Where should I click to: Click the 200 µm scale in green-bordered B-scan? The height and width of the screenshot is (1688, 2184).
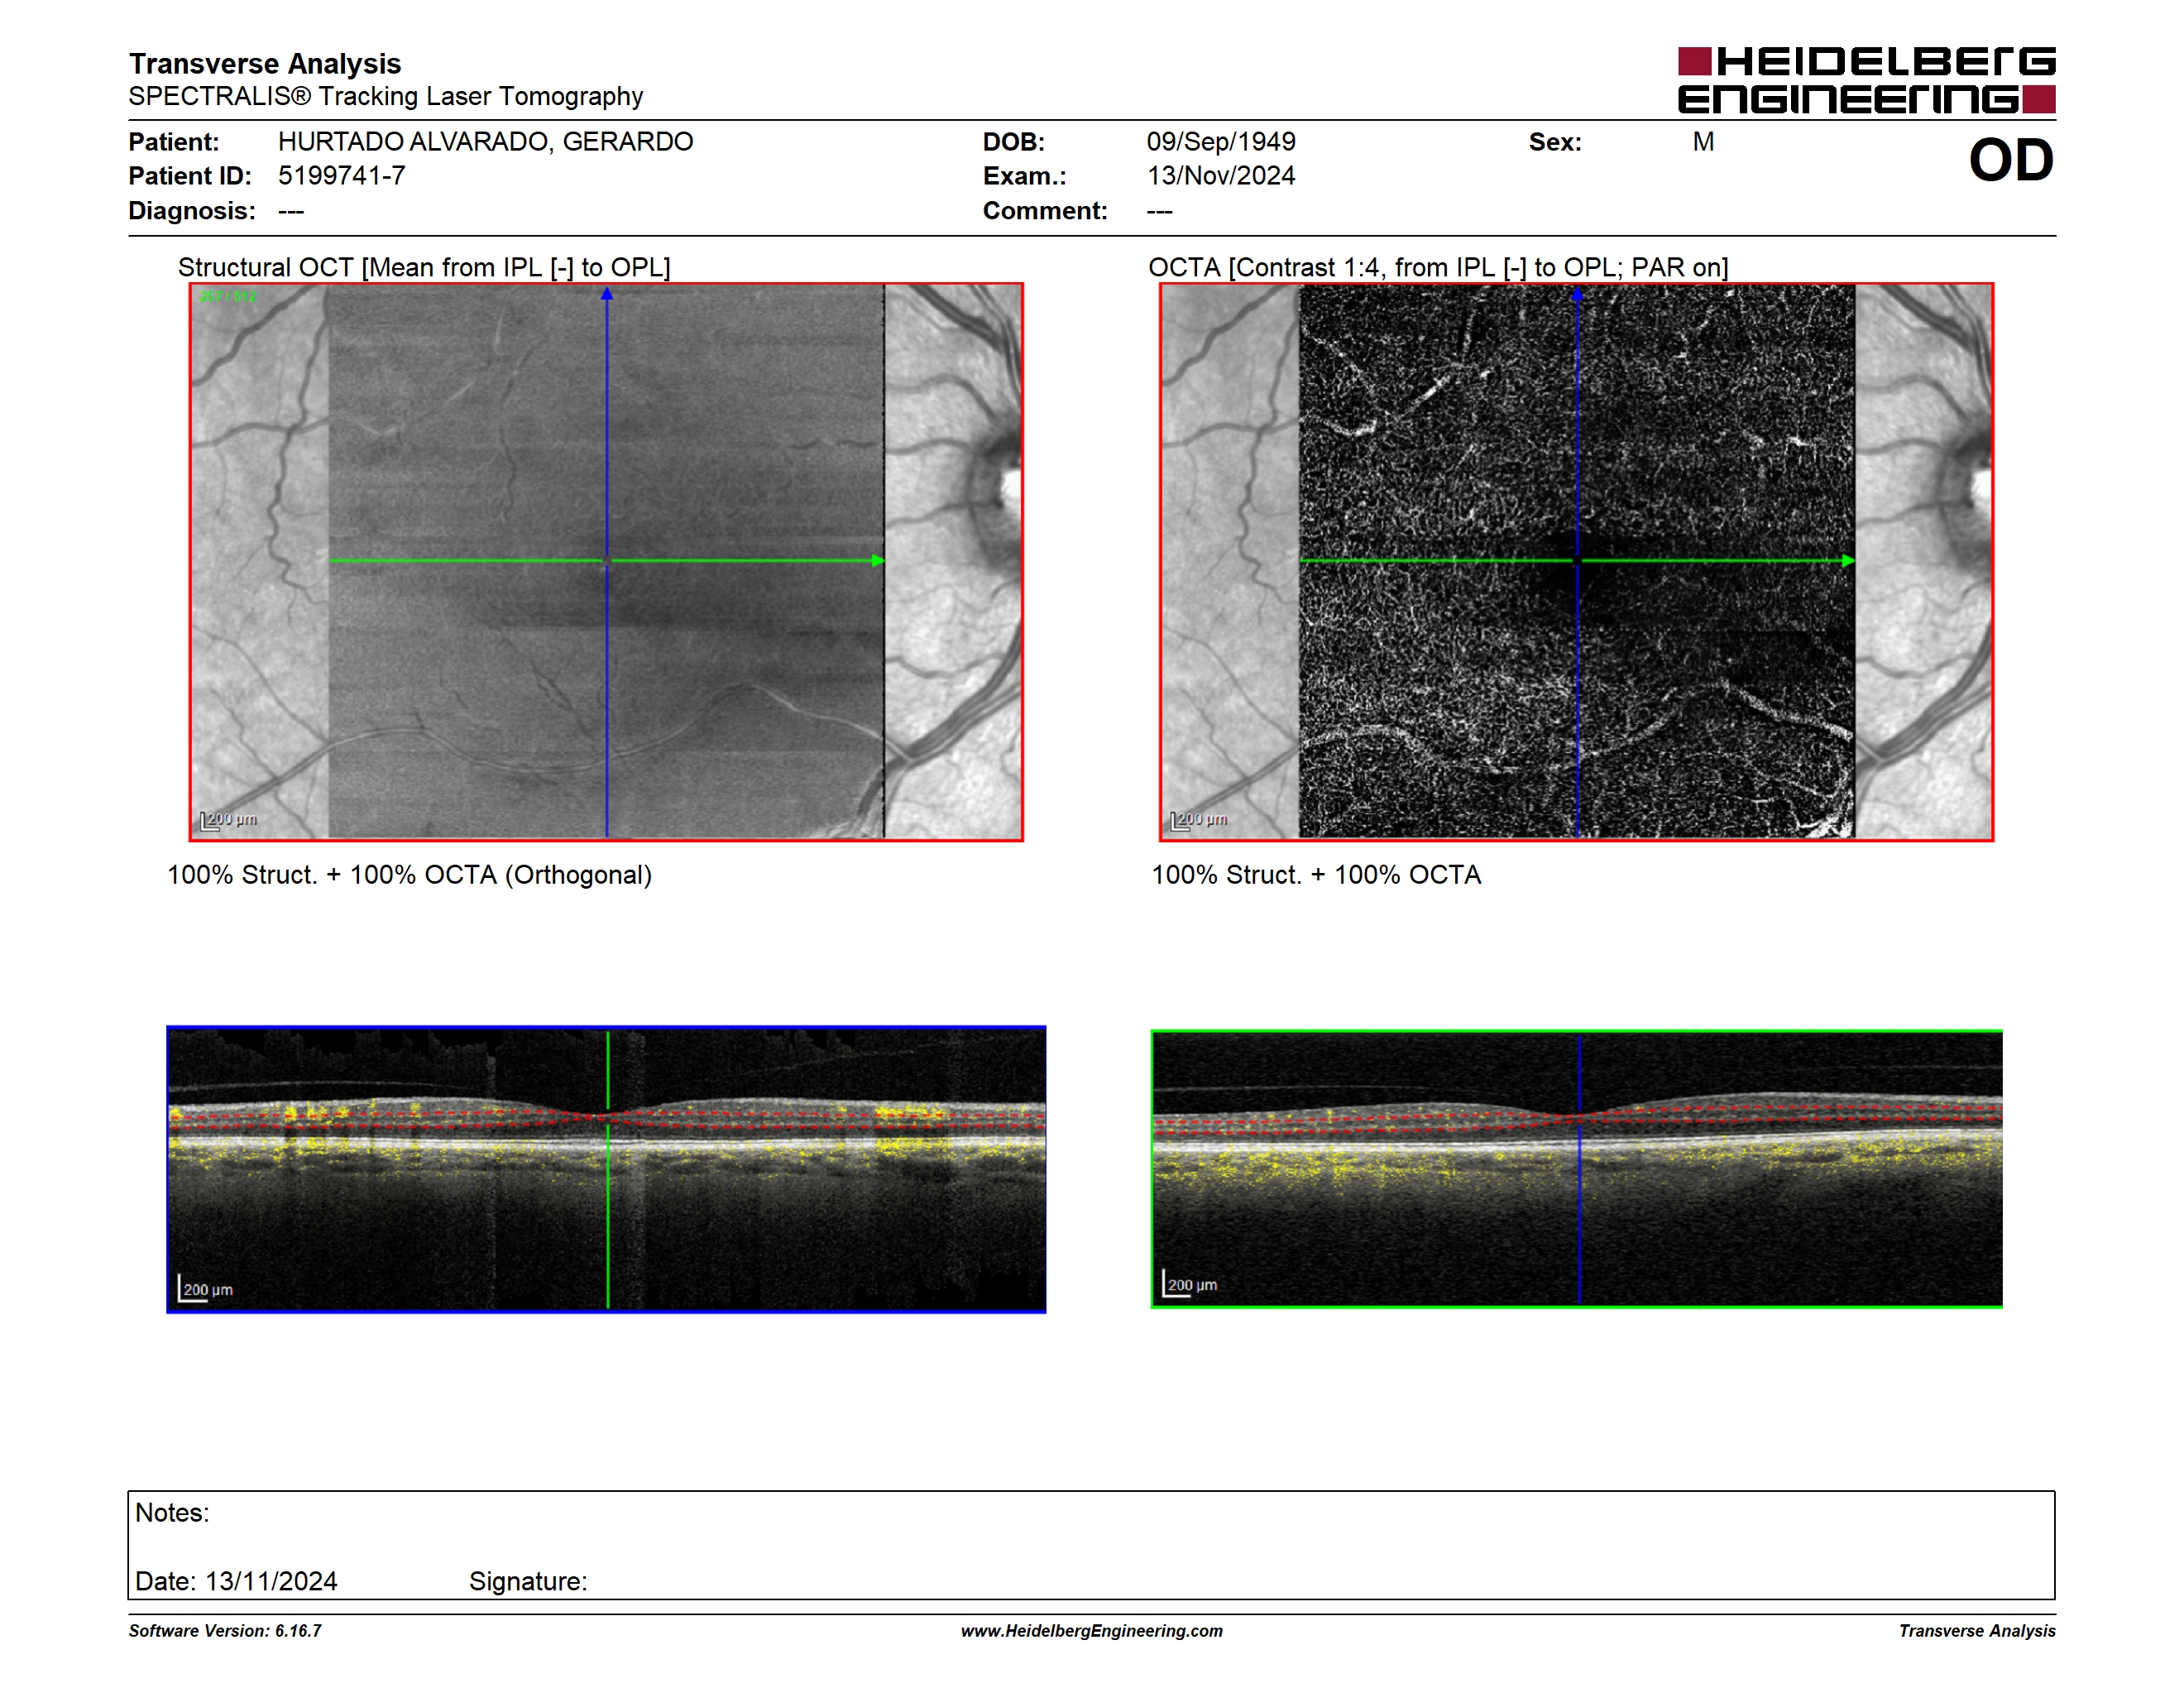1190,1284
